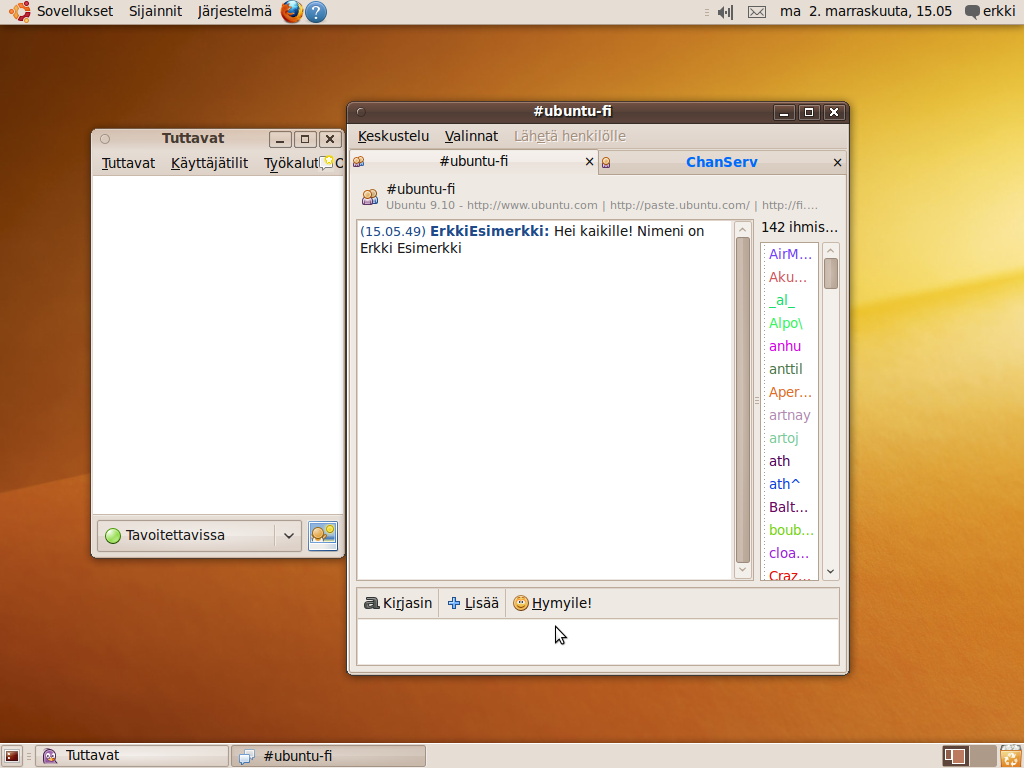Viewport: 1024px width, 768px height.
Task: Click the #ubuntu-fi chat room icon
Action: click(x=370, y=196)
